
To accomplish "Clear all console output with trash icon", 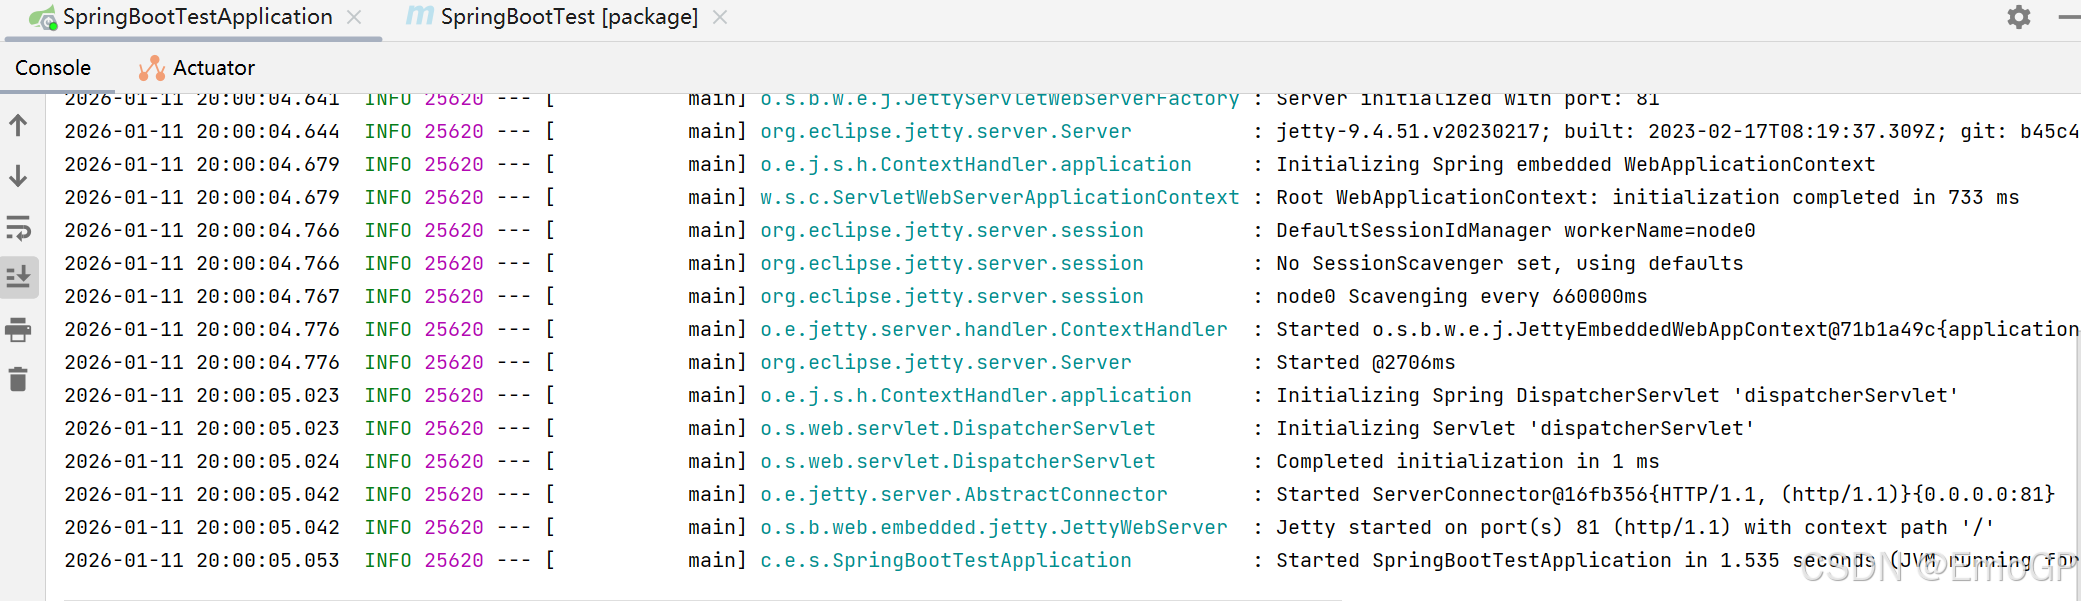I will [18, 379].
